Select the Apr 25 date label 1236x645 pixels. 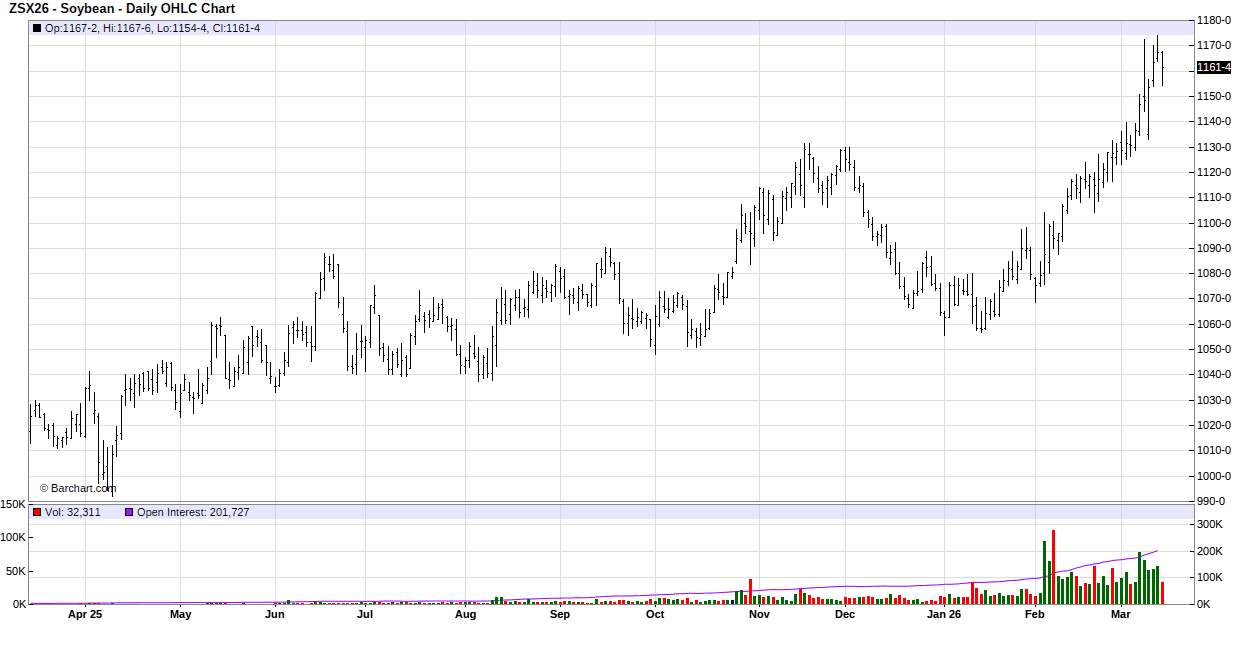pos(85,615)
